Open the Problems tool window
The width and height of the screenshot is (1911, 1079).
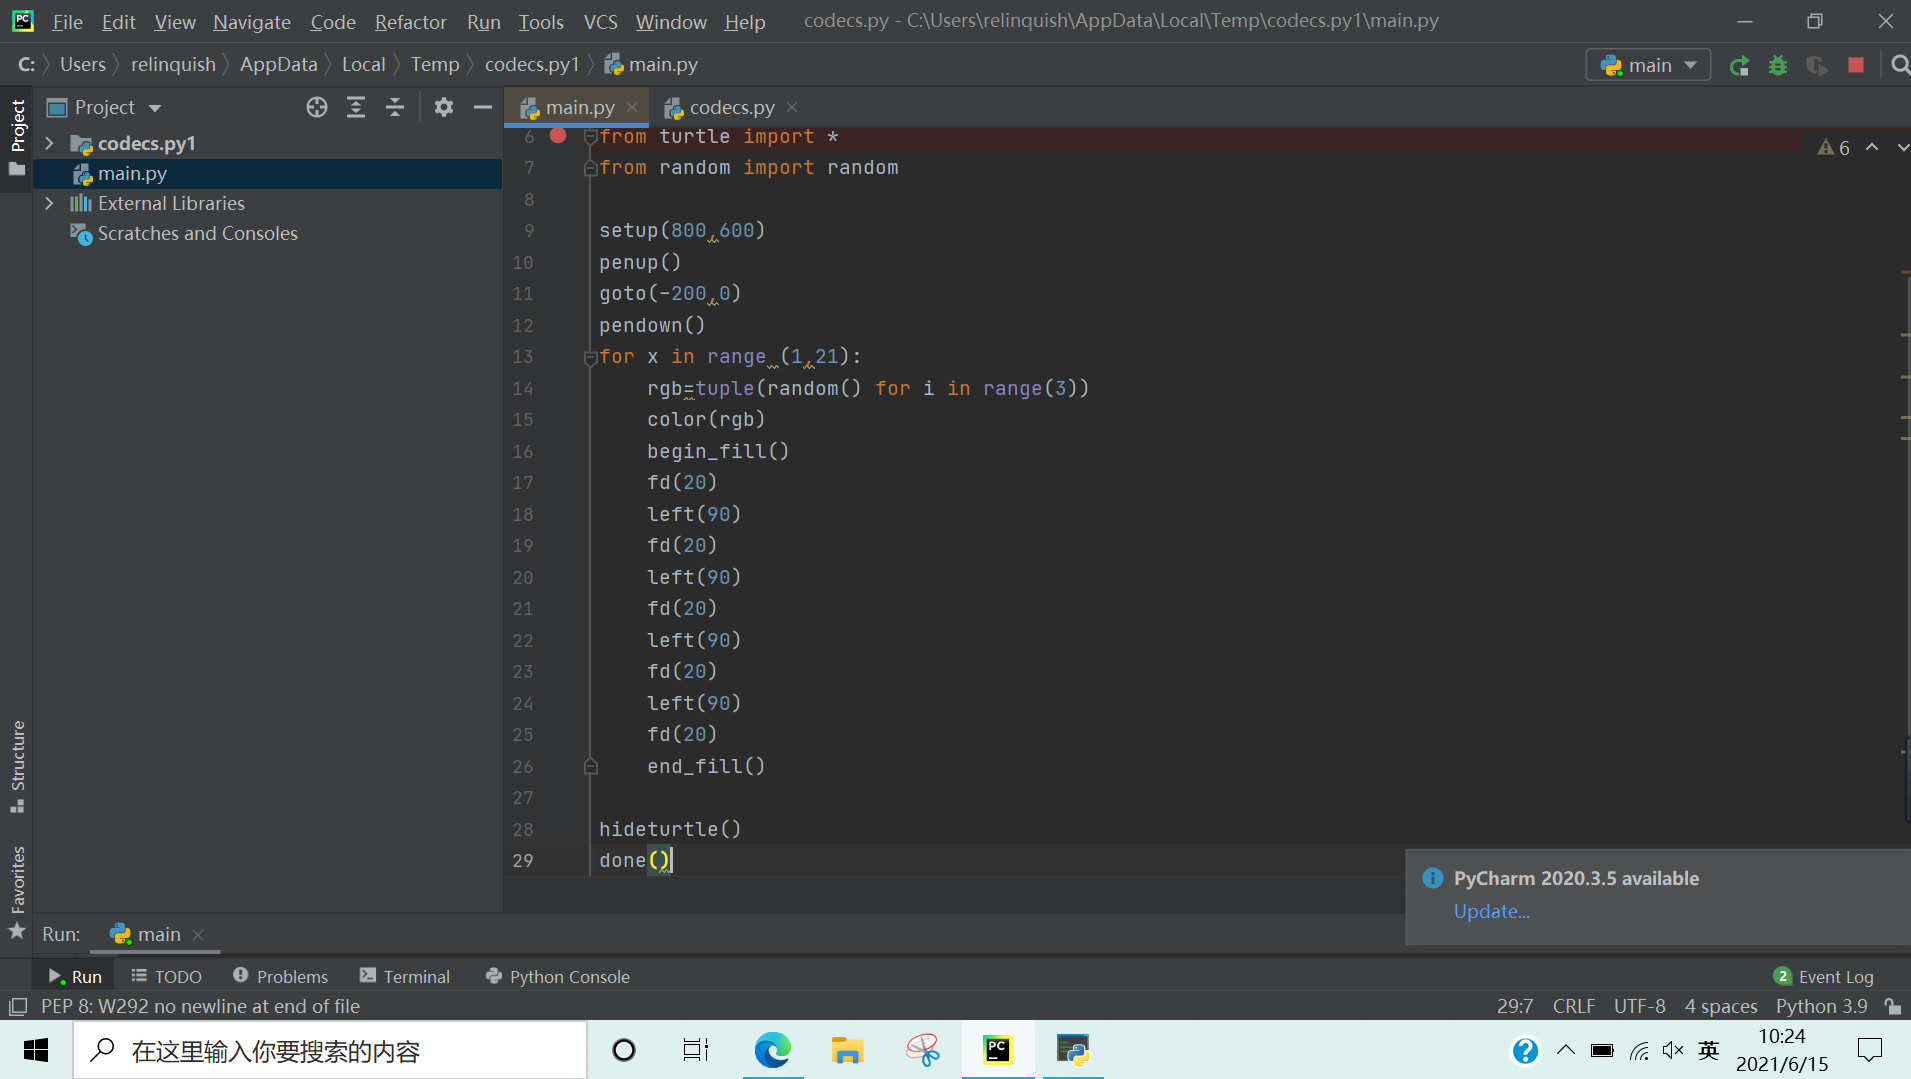[x=280, y=976]
